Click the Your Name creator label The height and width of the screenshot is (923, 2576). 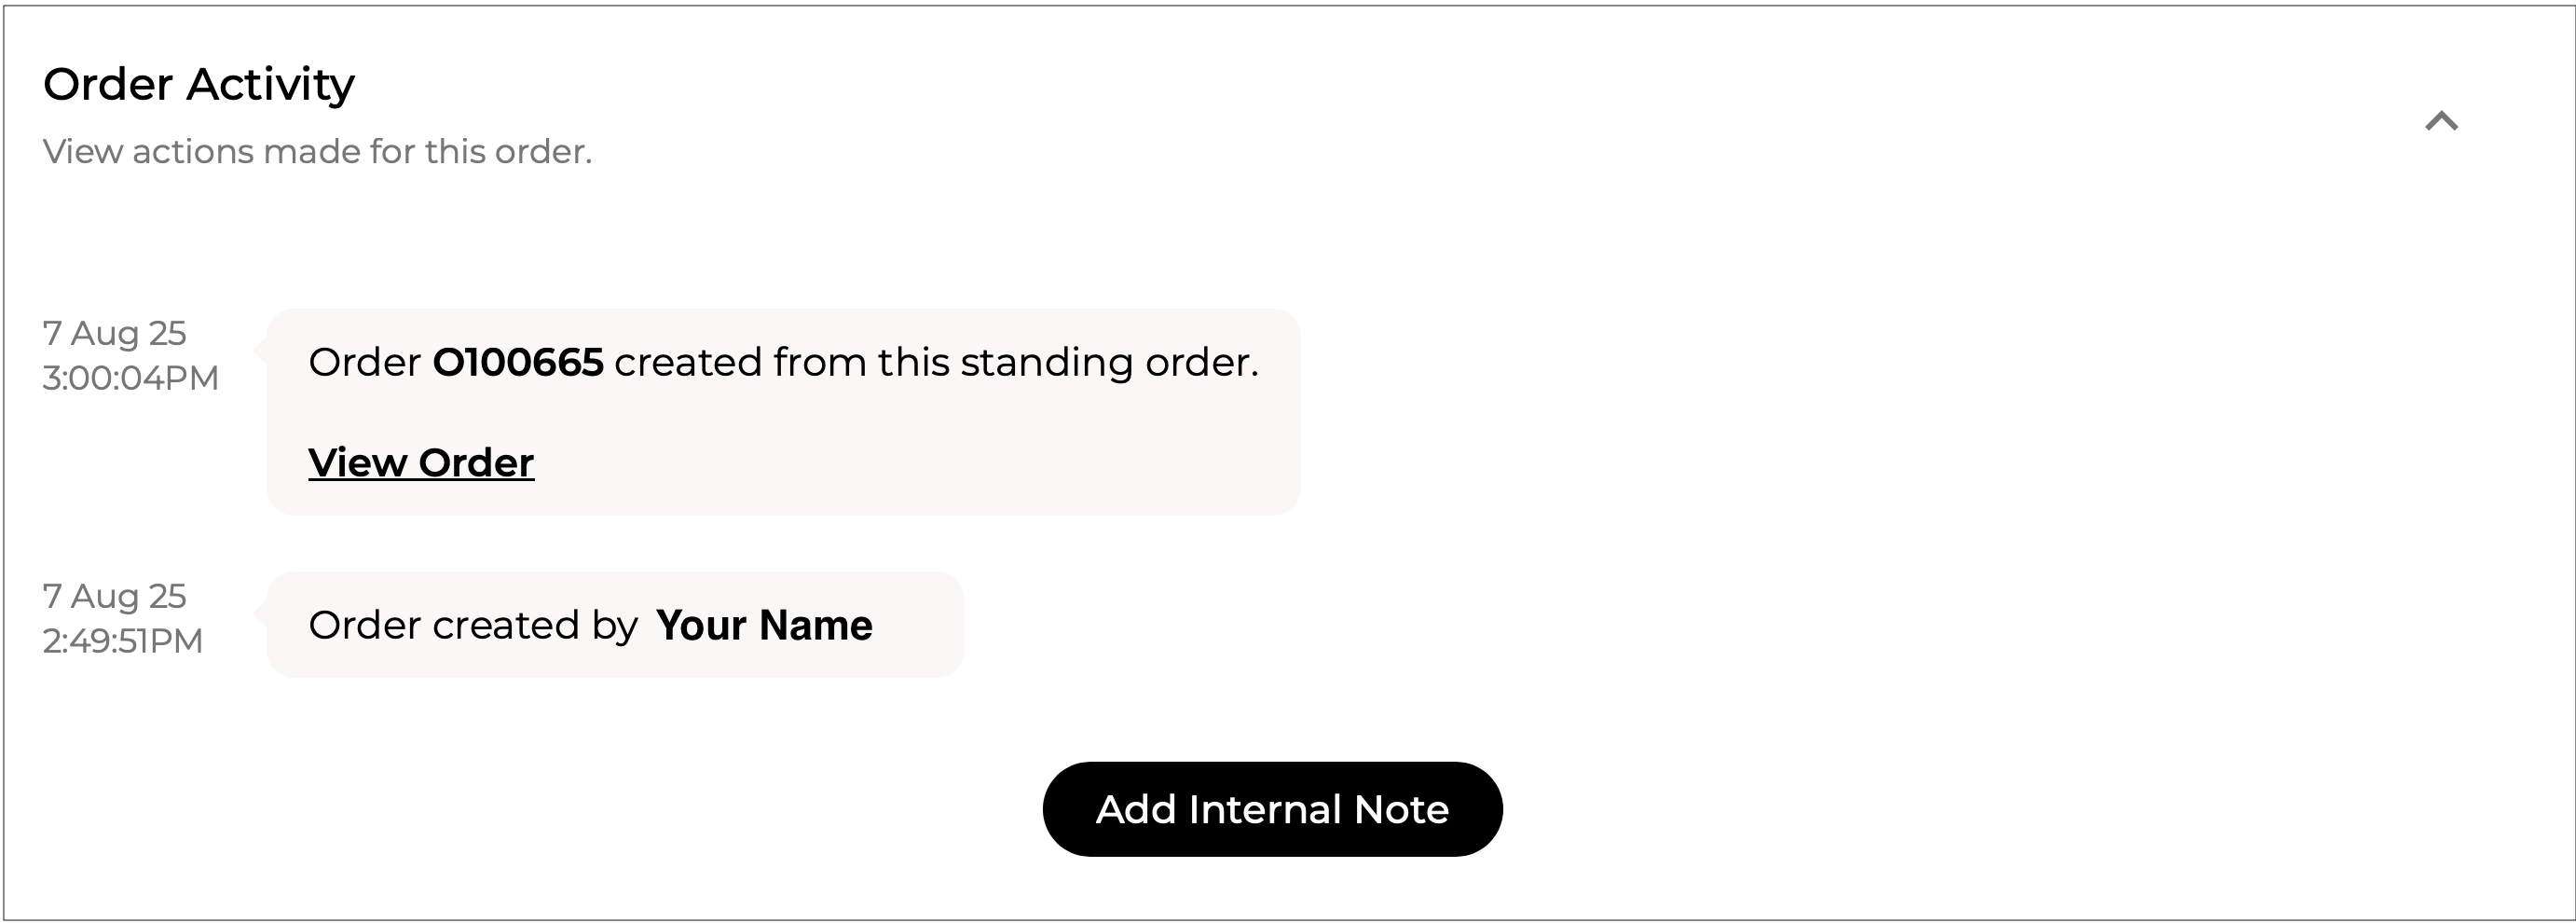(764, 625)
